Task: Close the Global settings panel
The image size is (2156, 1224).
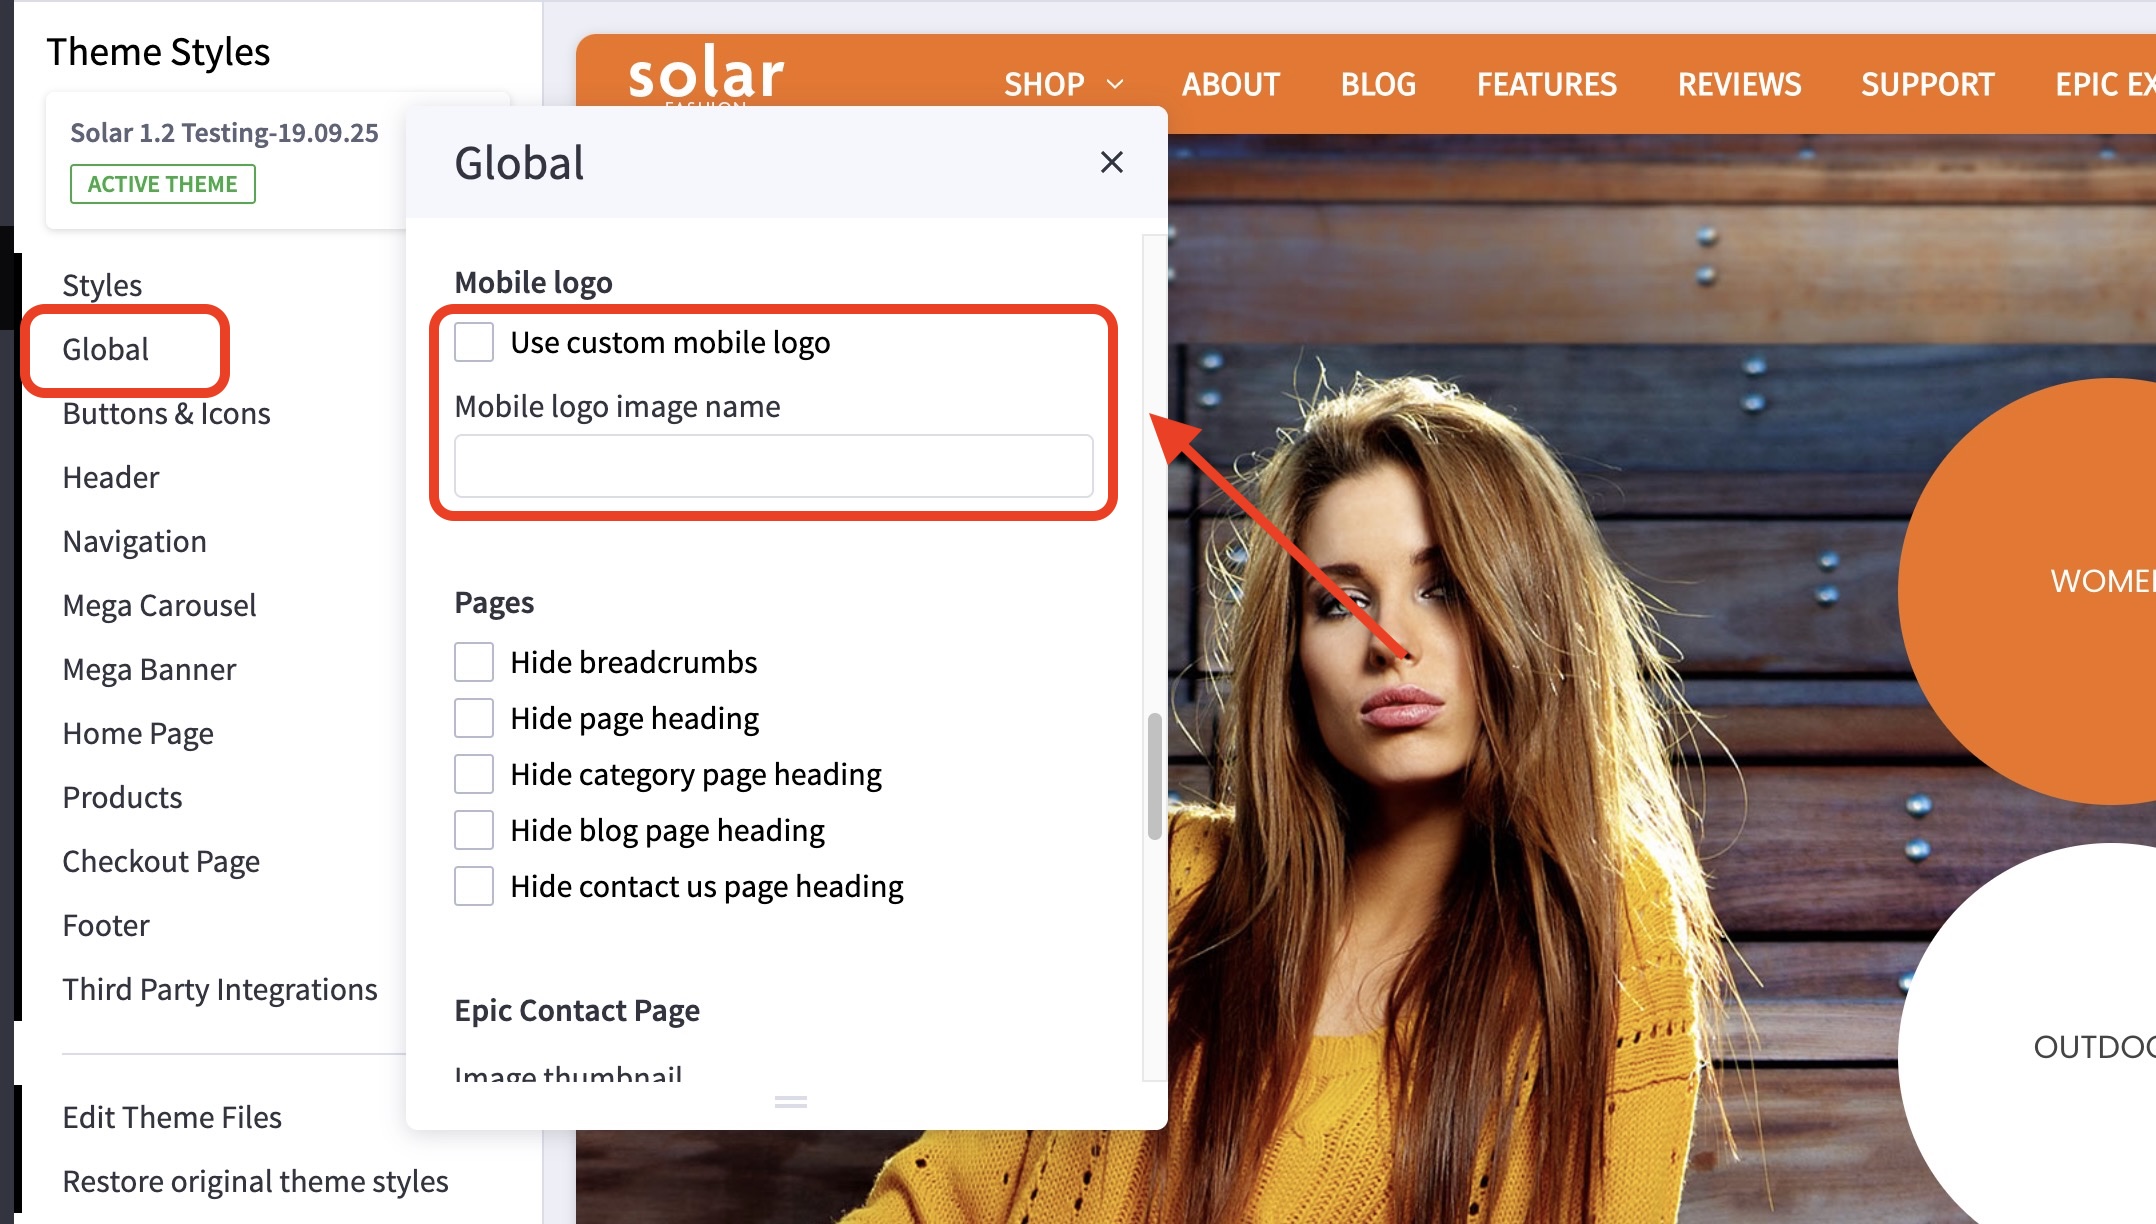Action: (1111, 162)
